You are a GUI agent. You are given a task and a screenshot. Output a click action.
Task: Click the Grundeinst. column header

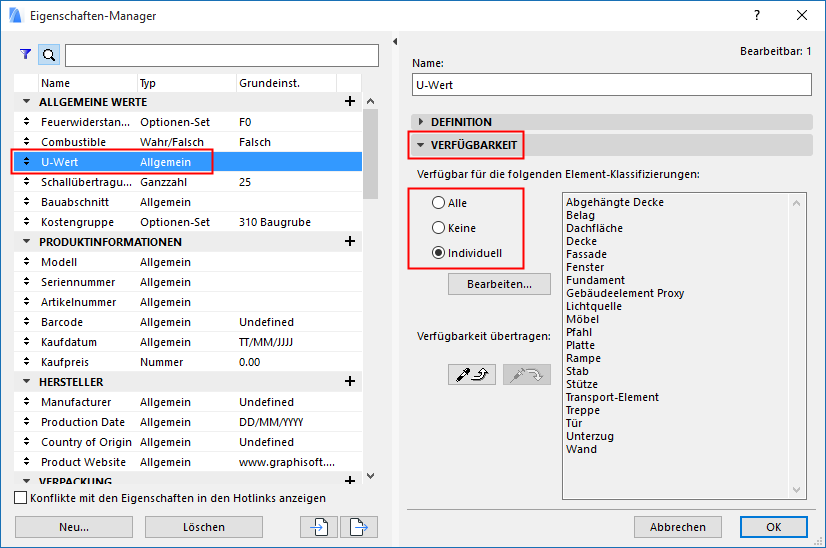click(287, 83)
